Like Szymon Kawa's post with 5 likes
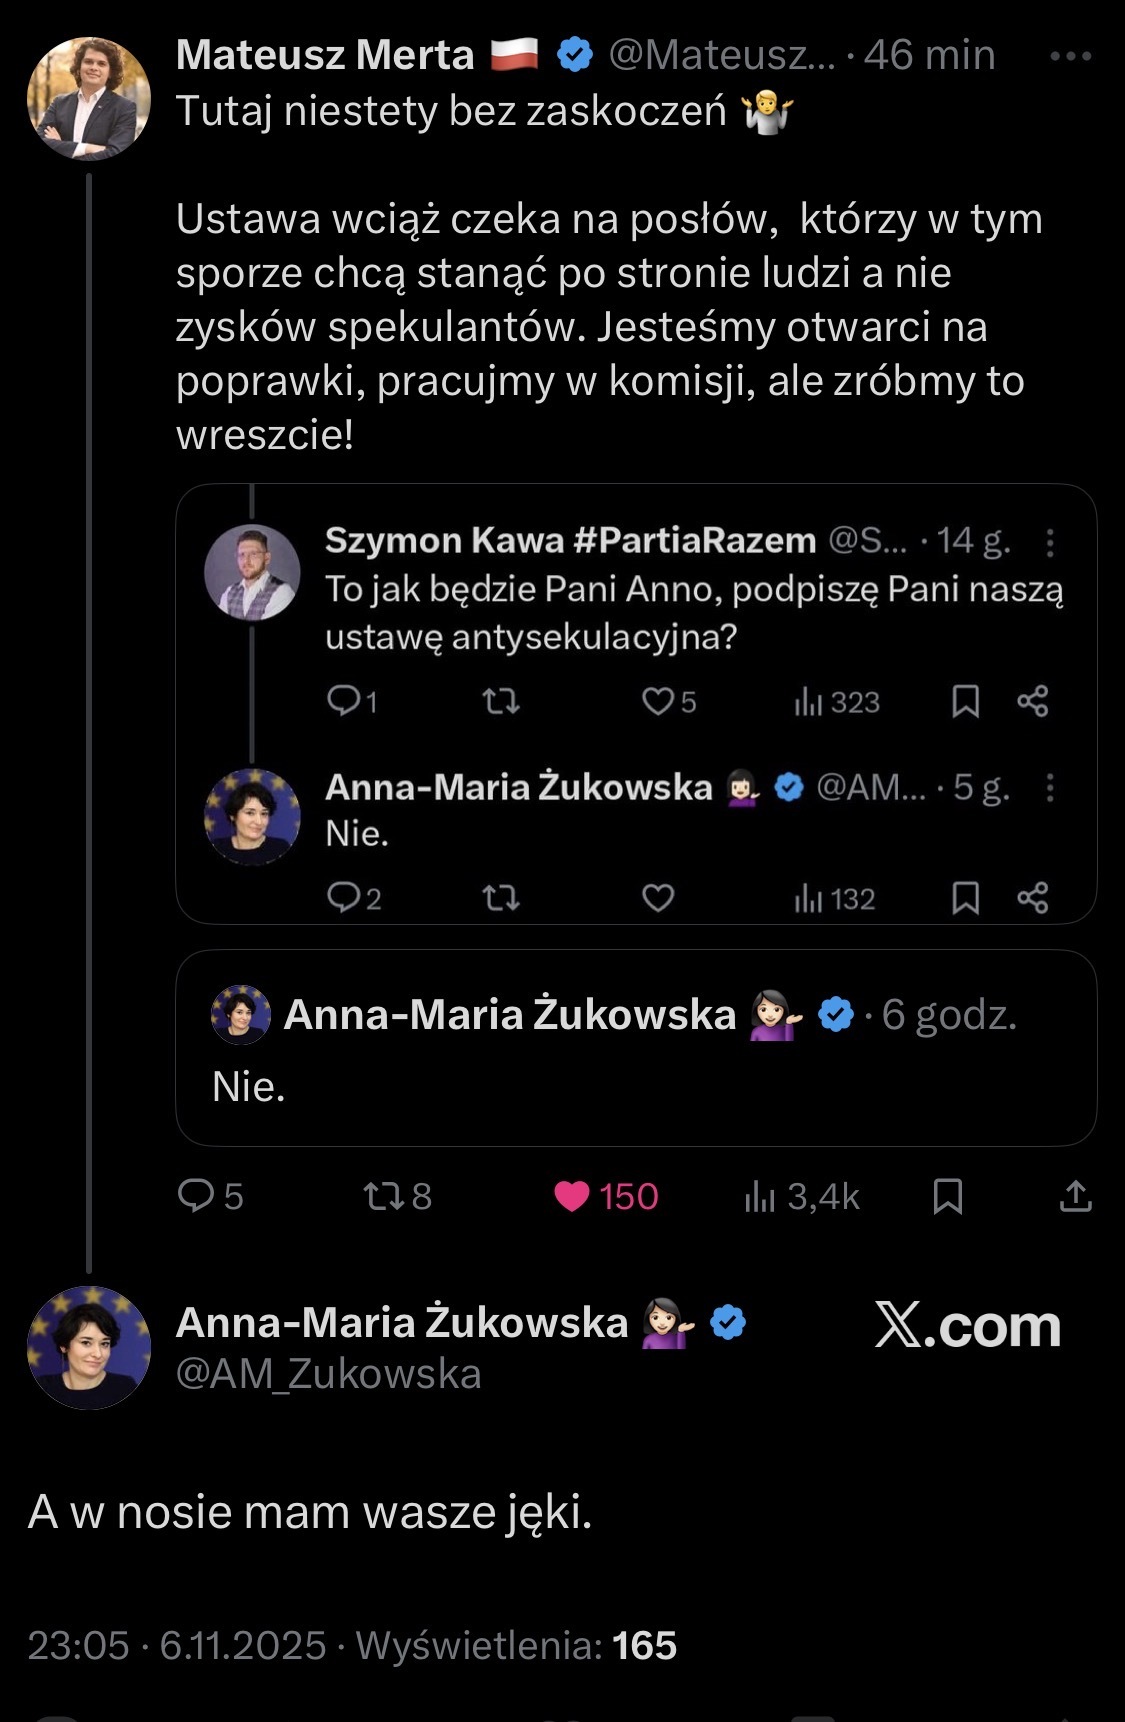 coord(657,702)
